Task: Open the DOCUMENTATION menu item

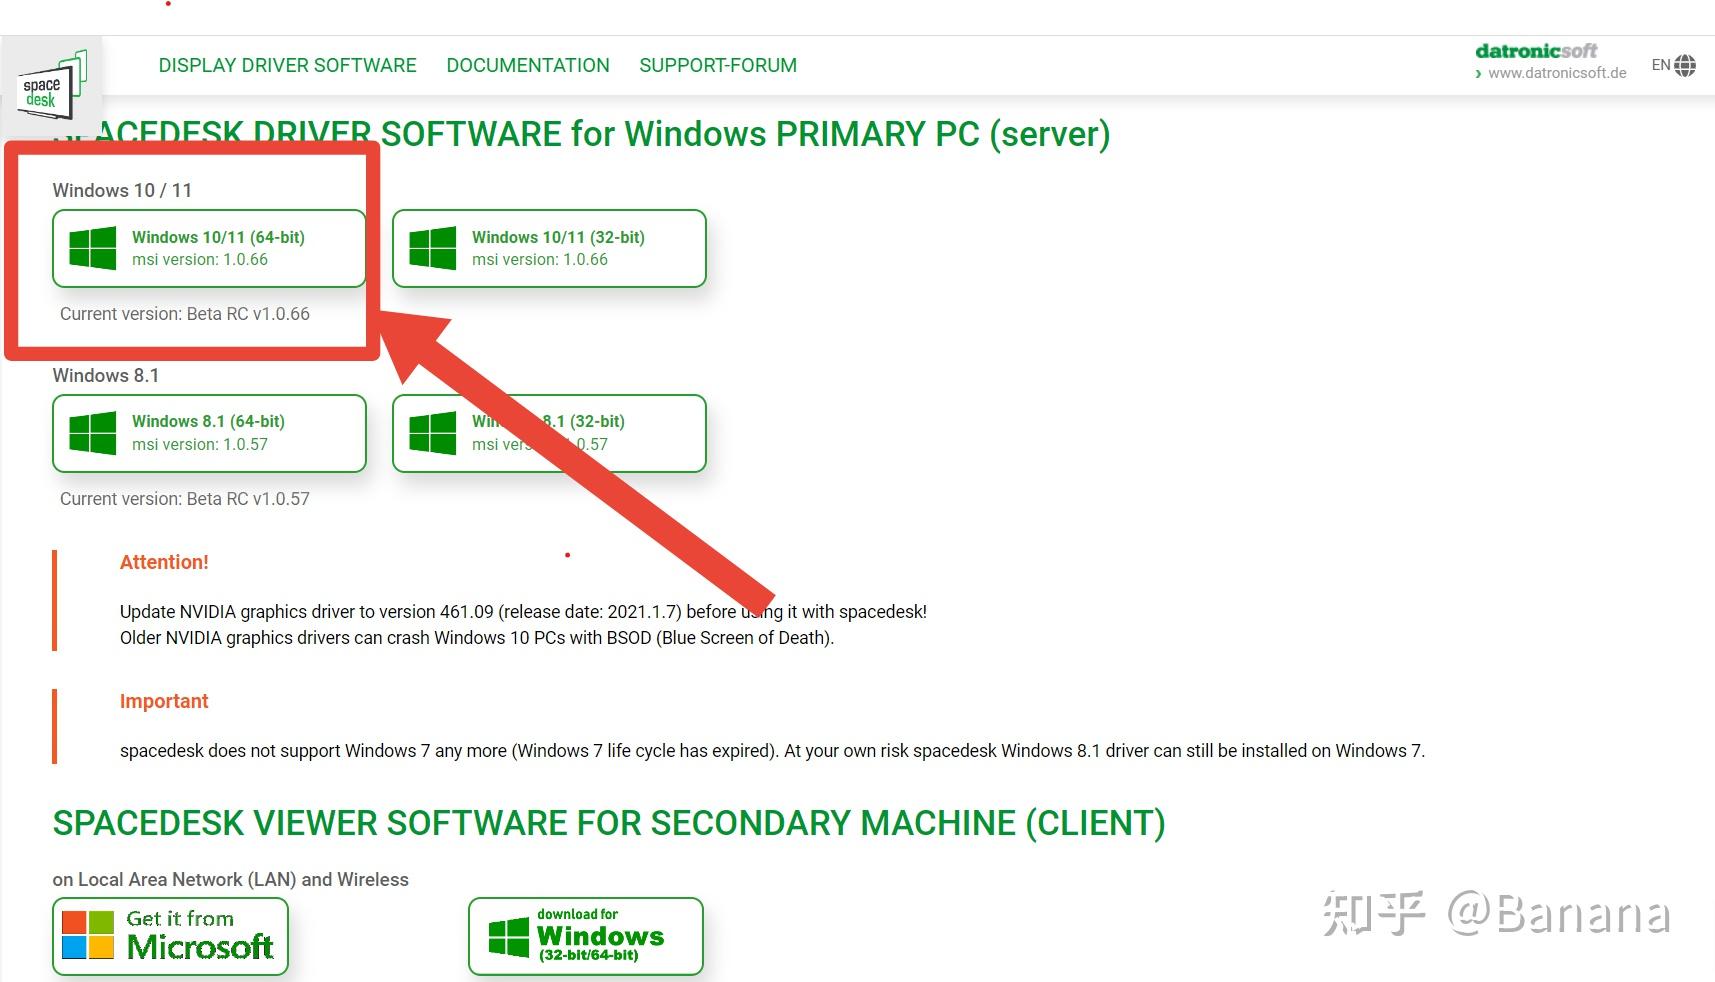Action: (x=528, y=65)
